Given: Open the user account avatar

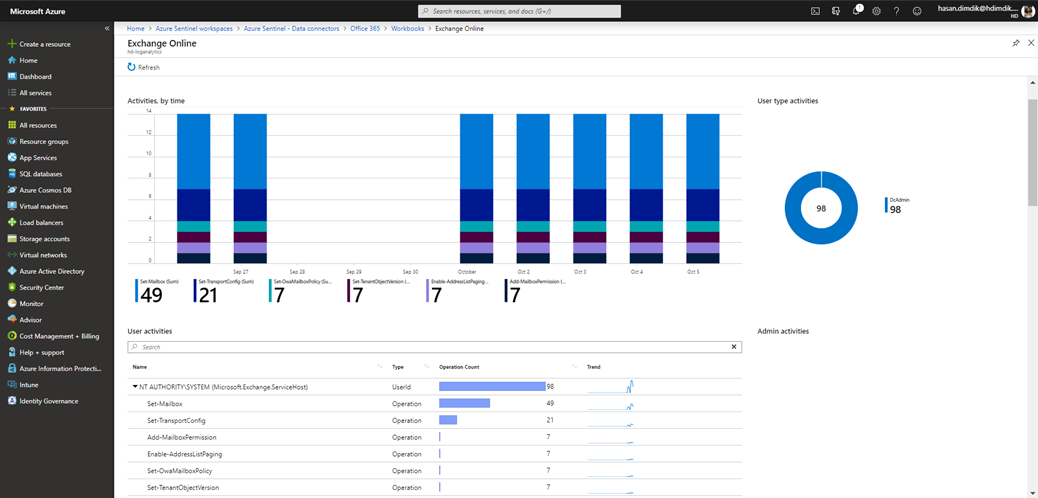Looking at the screenshot, I should coord(1027,11).
